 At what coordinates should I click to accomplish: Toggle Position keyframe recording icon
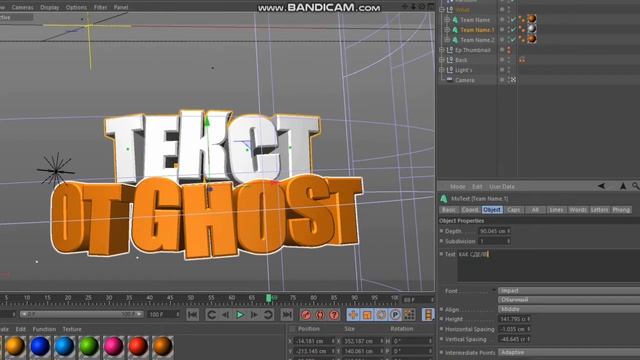point(353,315)
